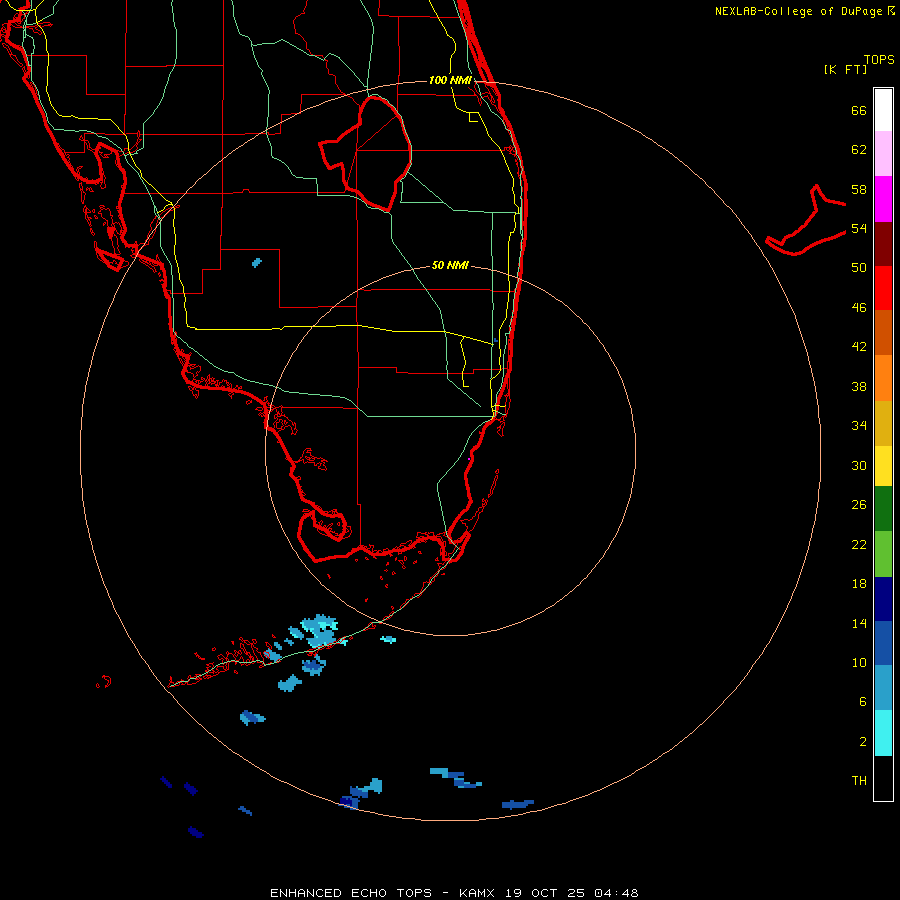Select the 22 legend value
The height and width of the screenshot is (900, 900).
(x=859, y=544)
